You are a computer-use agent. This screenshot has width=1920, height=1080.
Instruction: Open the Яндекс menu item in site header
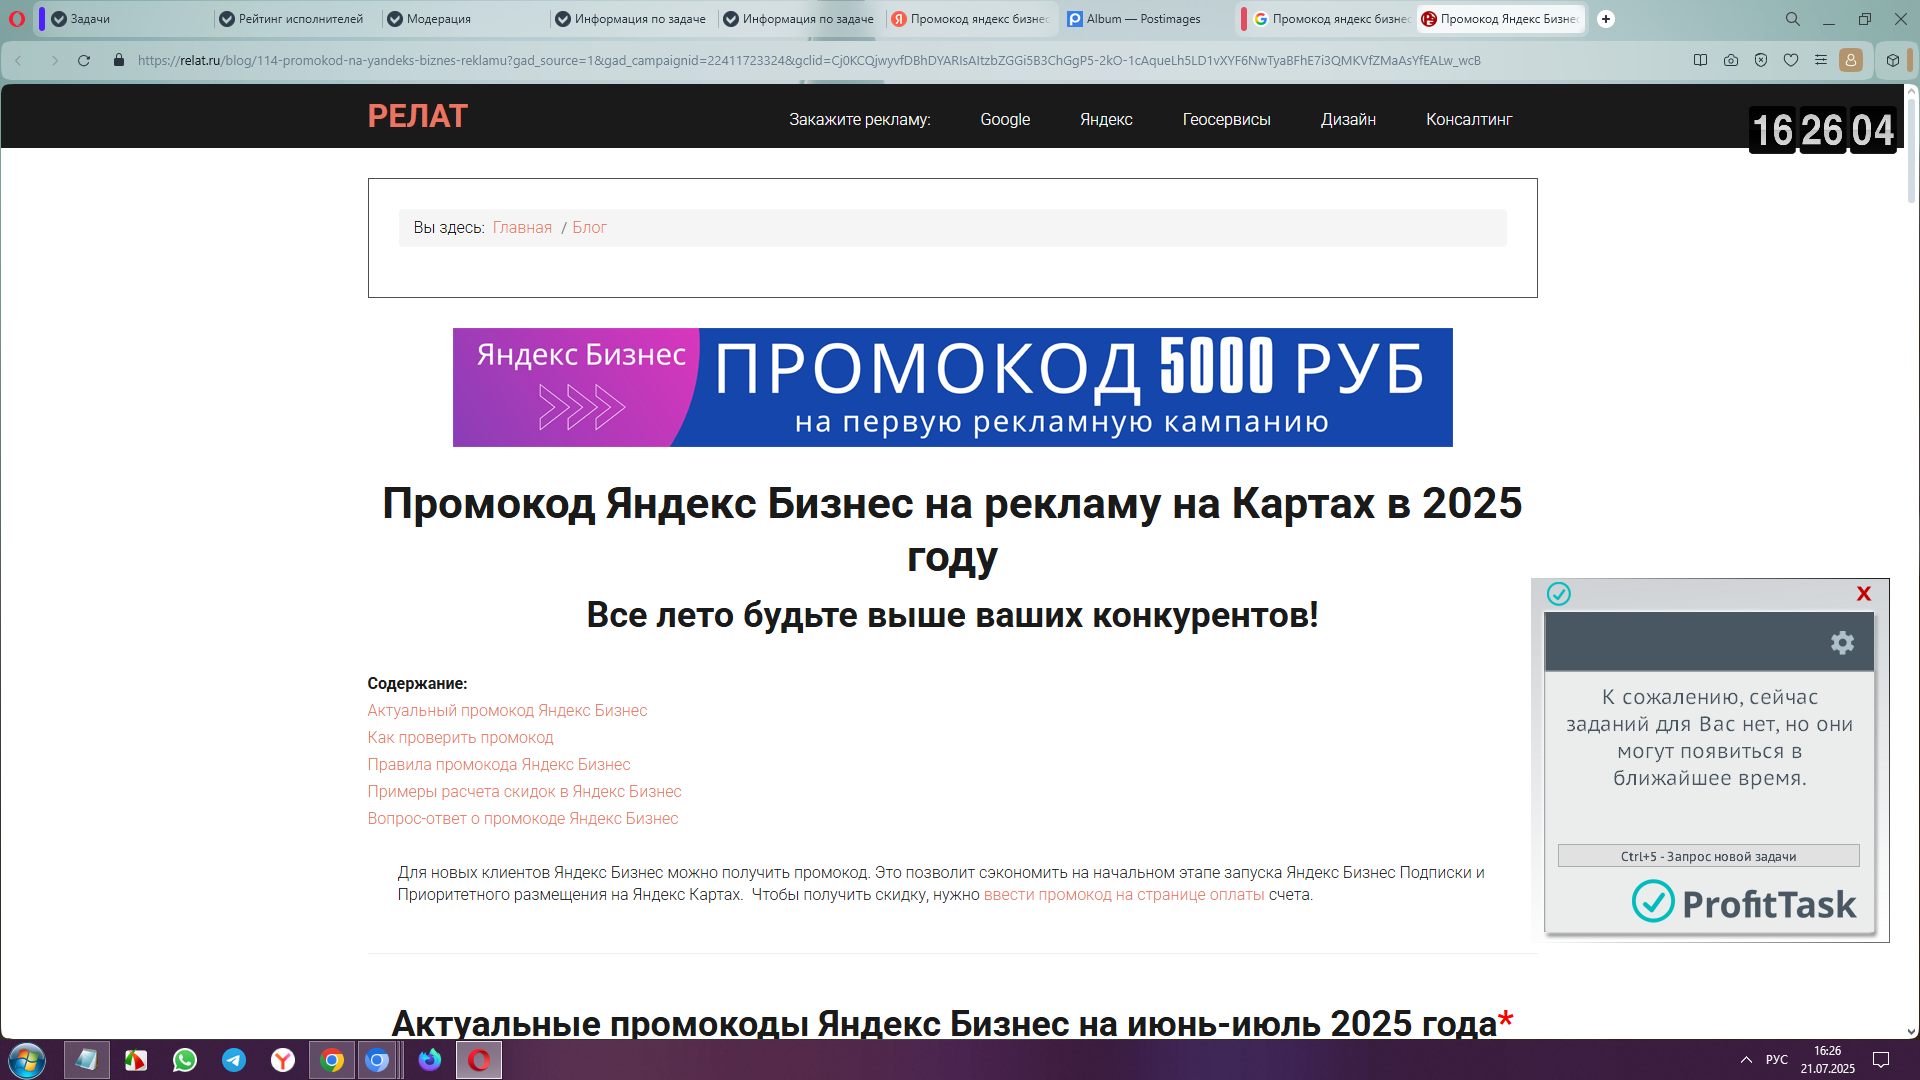1106,119
